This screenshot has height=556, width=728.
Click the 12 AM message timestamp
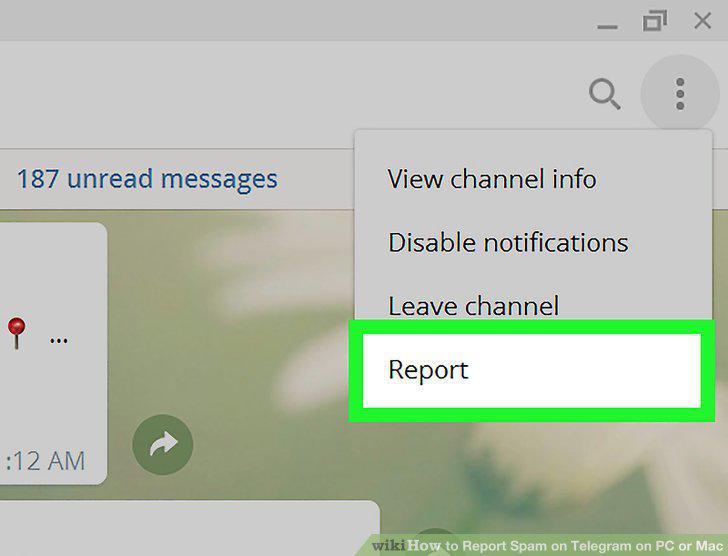46,461
